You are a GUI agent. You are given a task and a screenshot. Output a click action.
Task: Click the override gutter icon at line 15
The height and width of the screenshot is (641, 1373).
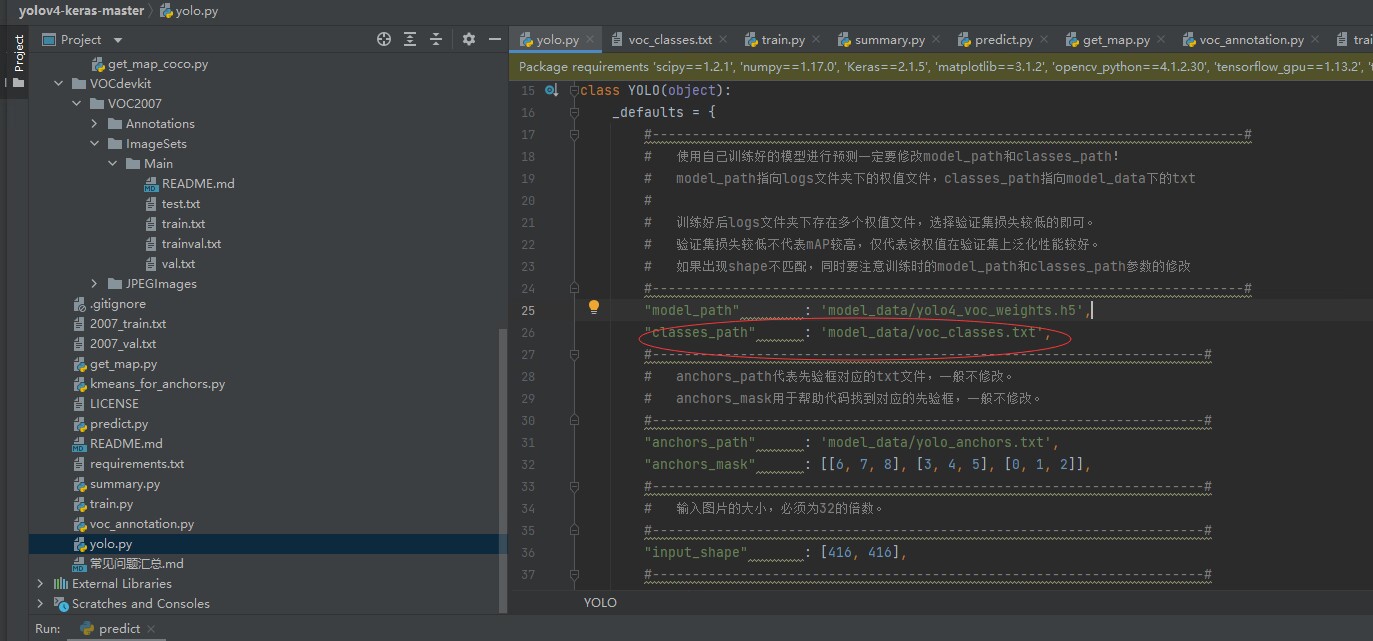pyautogui.click(x=551, y=91)
